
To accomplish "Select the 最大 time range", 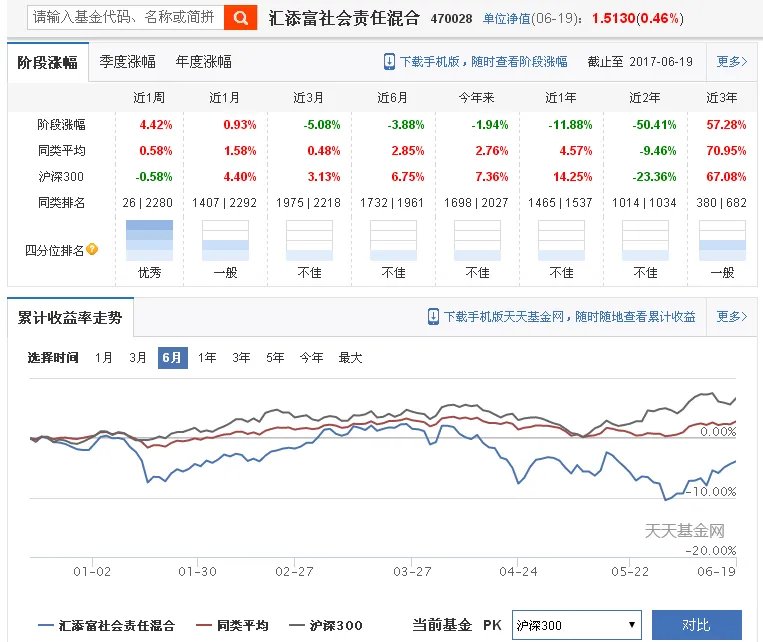I will (350, 358).
